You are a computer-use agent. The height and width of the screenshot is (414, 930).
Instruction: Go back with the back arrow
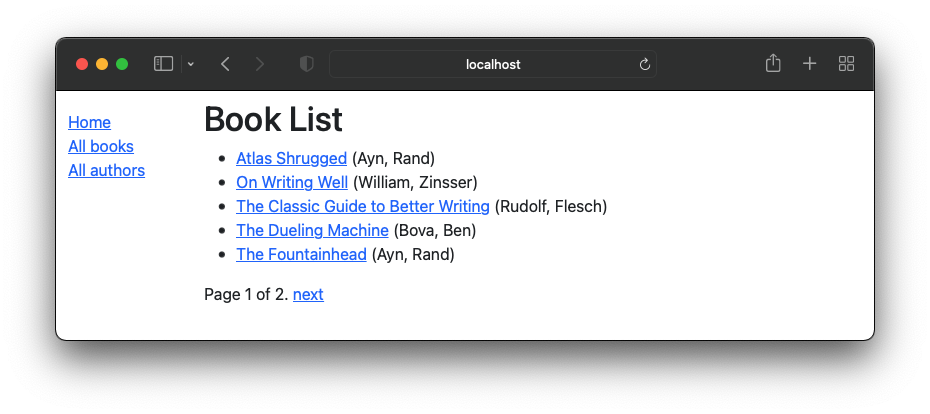pyautogui.click(x=225, y=64)
